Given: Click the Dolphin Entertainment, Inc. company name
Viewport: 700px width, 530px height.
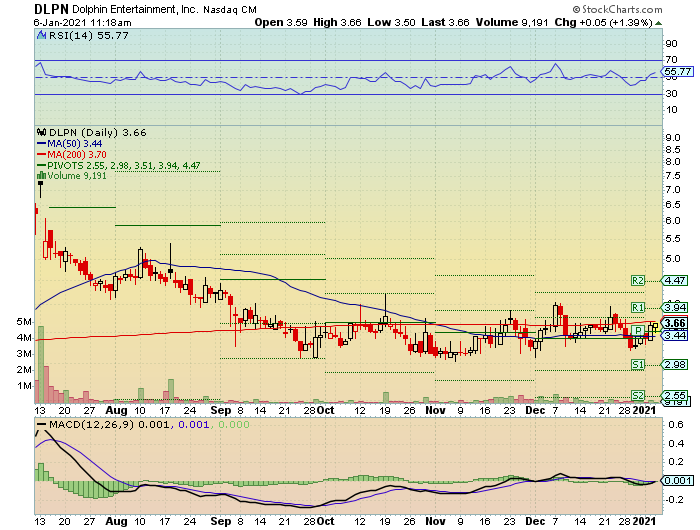Looking at the screenshot, I should pos(135,9).
